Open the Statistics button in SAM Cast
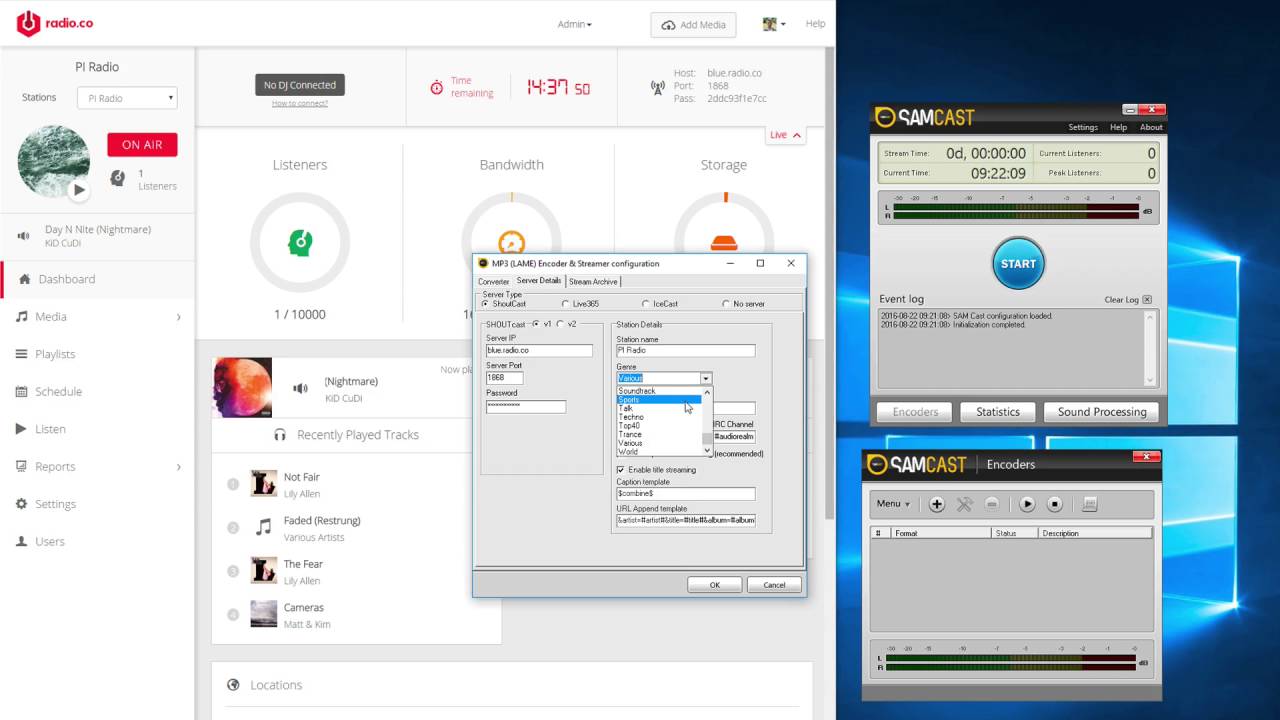 tap(998, 412)
